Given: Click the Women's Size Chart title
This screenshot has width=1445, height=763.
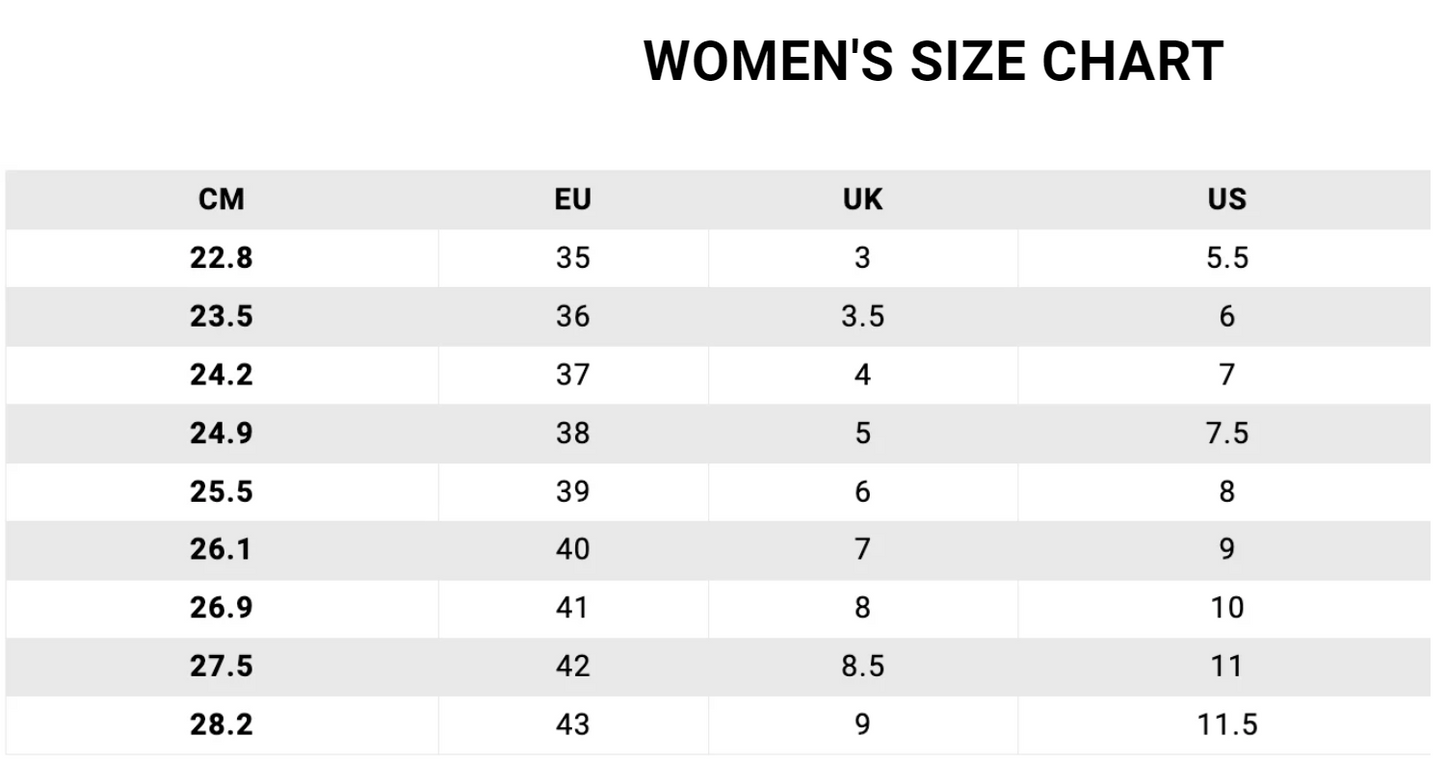Looking at the screenshot, I should pos(933,62).
